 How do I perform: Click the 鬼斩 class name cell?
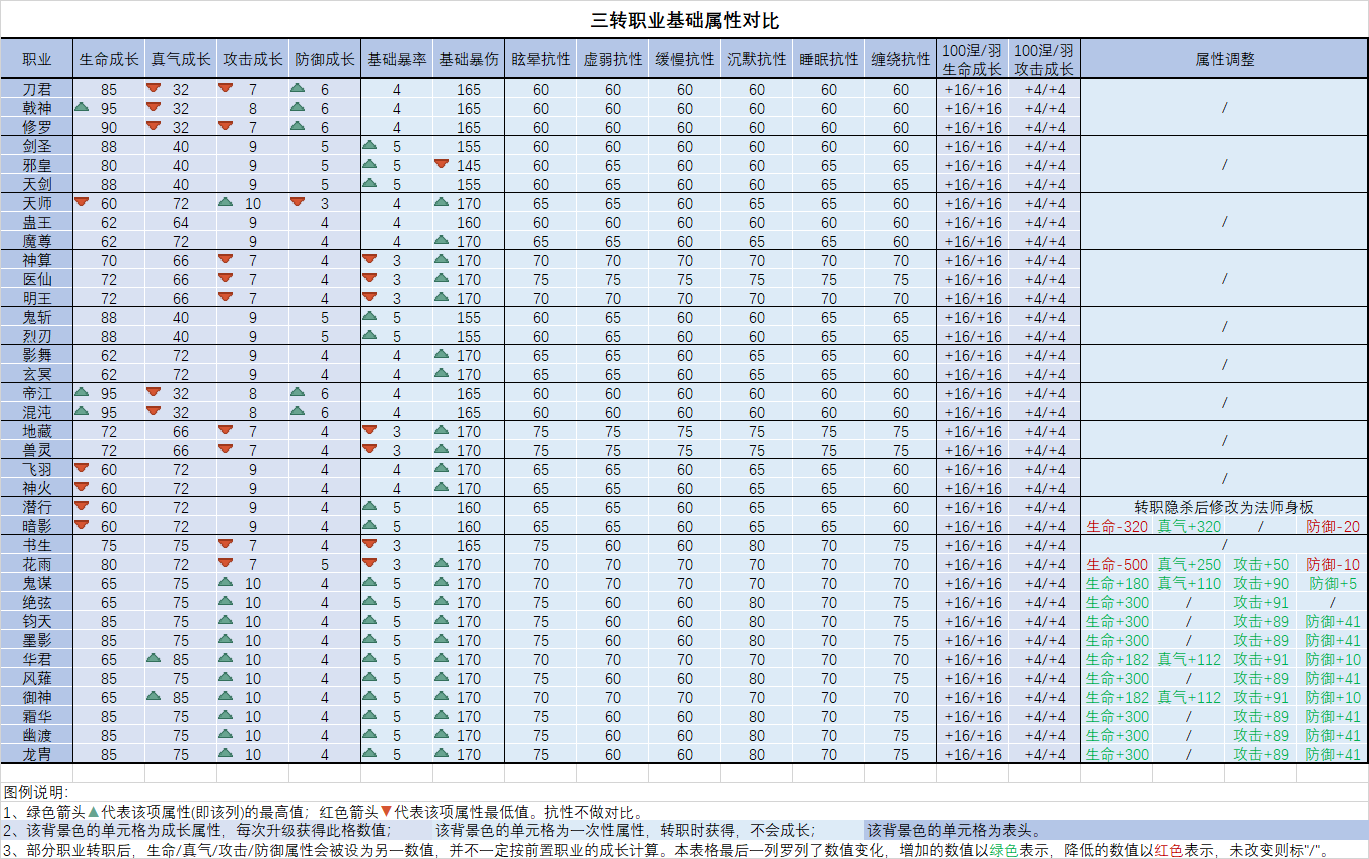(x=37, y=317)
